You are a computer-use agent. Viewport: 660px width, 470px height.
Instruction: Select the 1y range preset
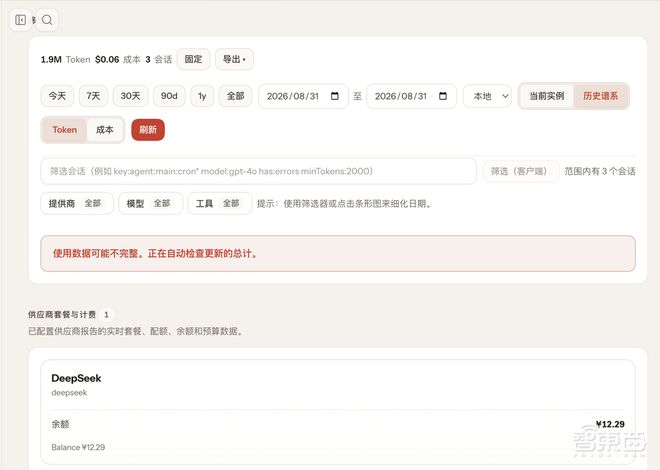(x=202, y=96)
